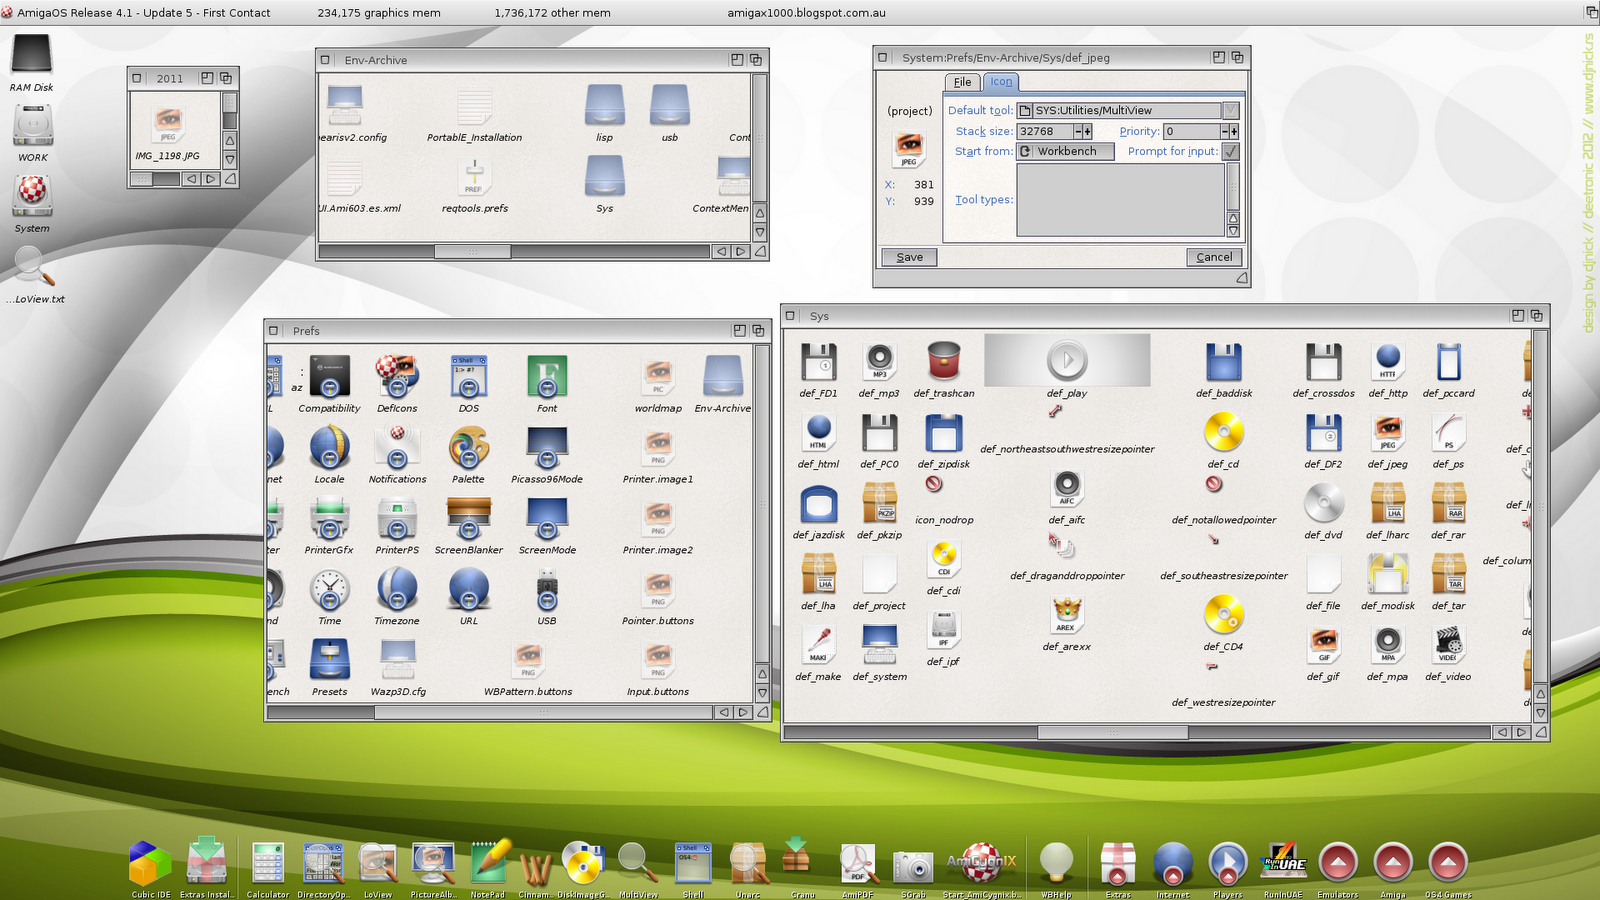Select the Font preferences icon

pyautogui.click(x=547, y=377)
